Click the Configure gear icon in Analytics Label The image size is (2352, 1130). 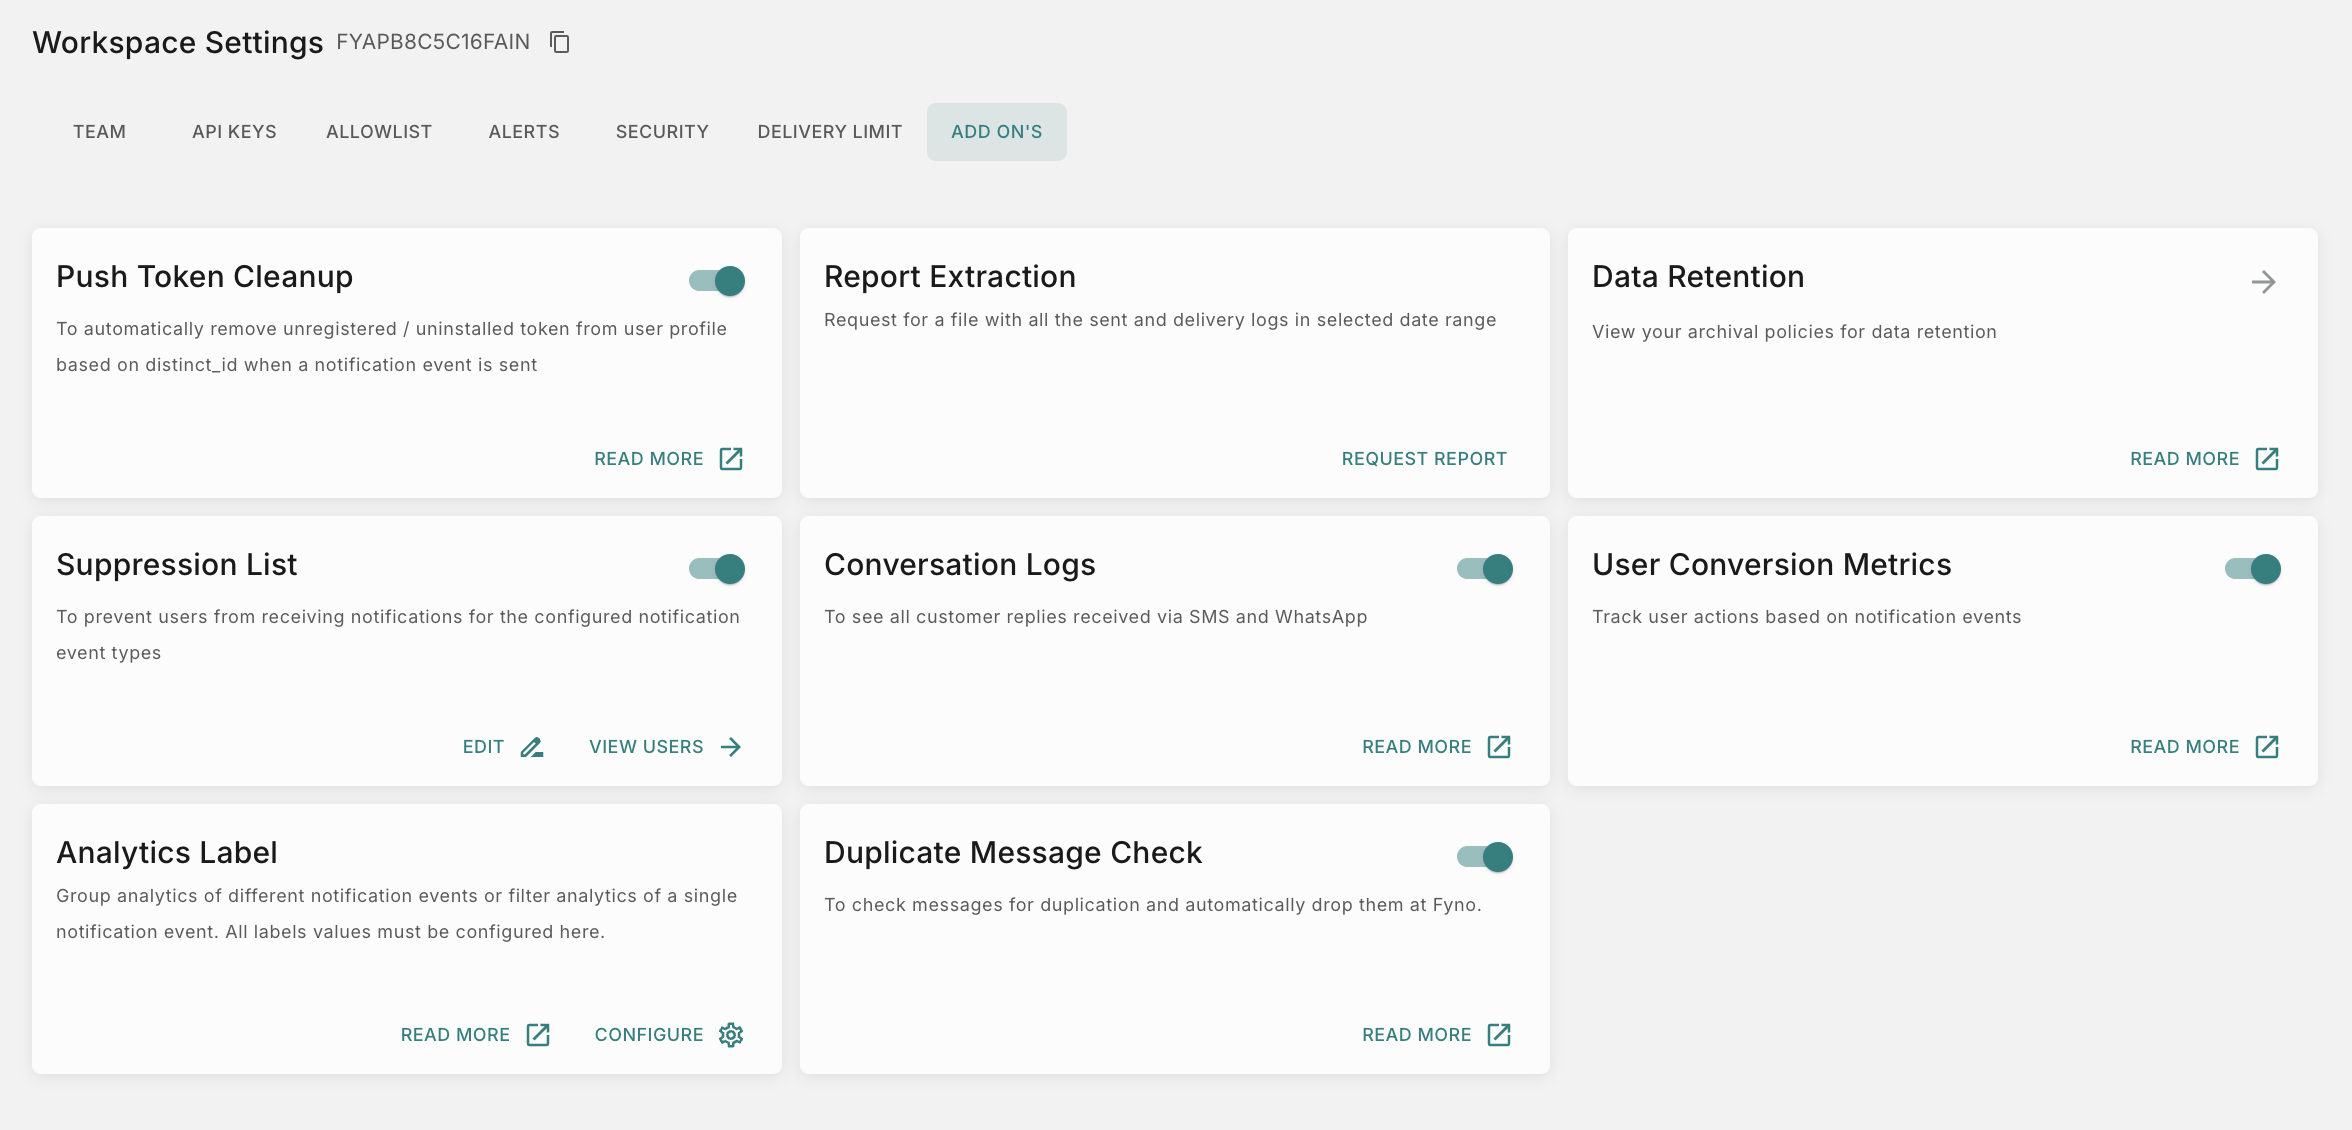point(731,1035)
